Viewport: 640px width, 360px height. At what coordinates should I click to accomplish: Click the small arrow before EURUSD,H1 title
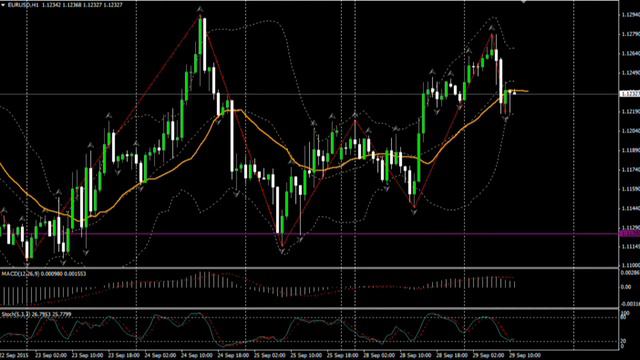tap(3, 5)
